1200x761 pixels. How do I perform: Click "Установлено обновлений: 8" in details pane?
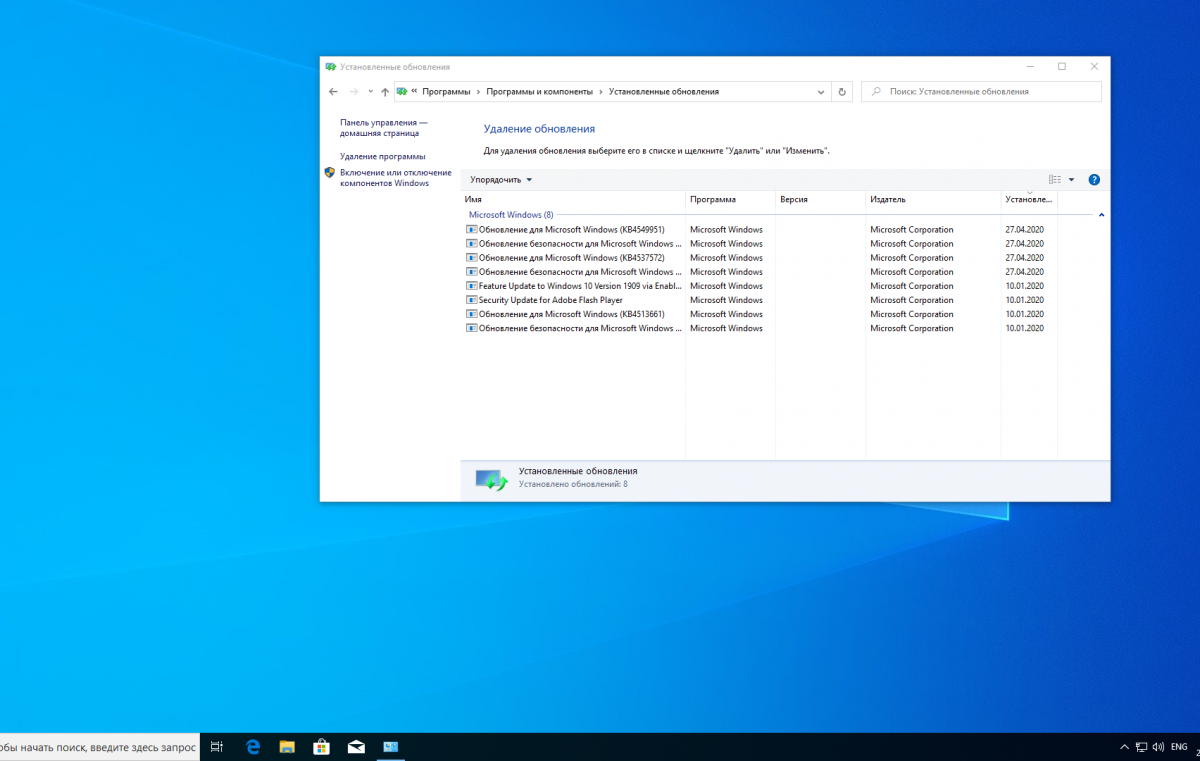click(x=573, y=484)
